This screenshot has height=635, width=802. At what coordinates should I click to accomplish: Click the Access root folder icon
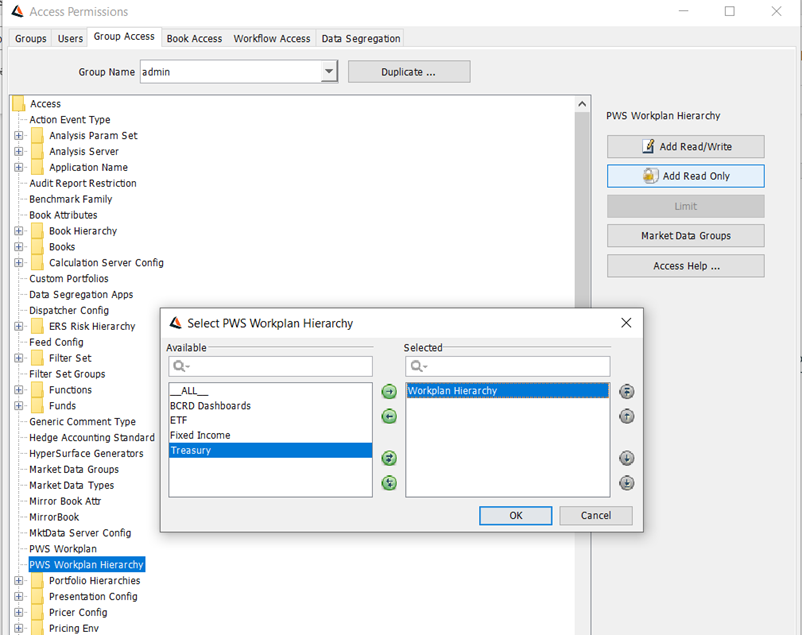pyautogui.click(x=18, y=104)
